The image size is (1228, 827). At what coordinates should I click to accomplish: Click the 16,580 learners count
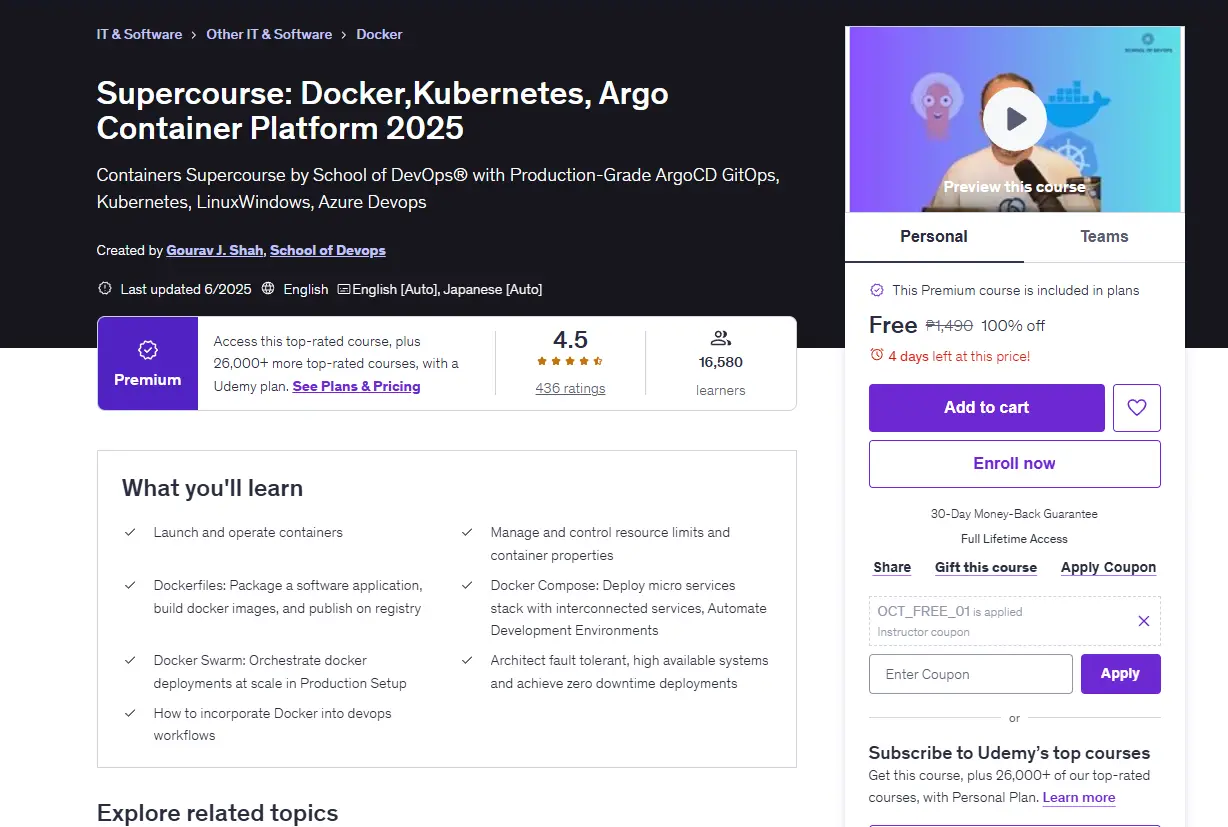tap(720, 362)
